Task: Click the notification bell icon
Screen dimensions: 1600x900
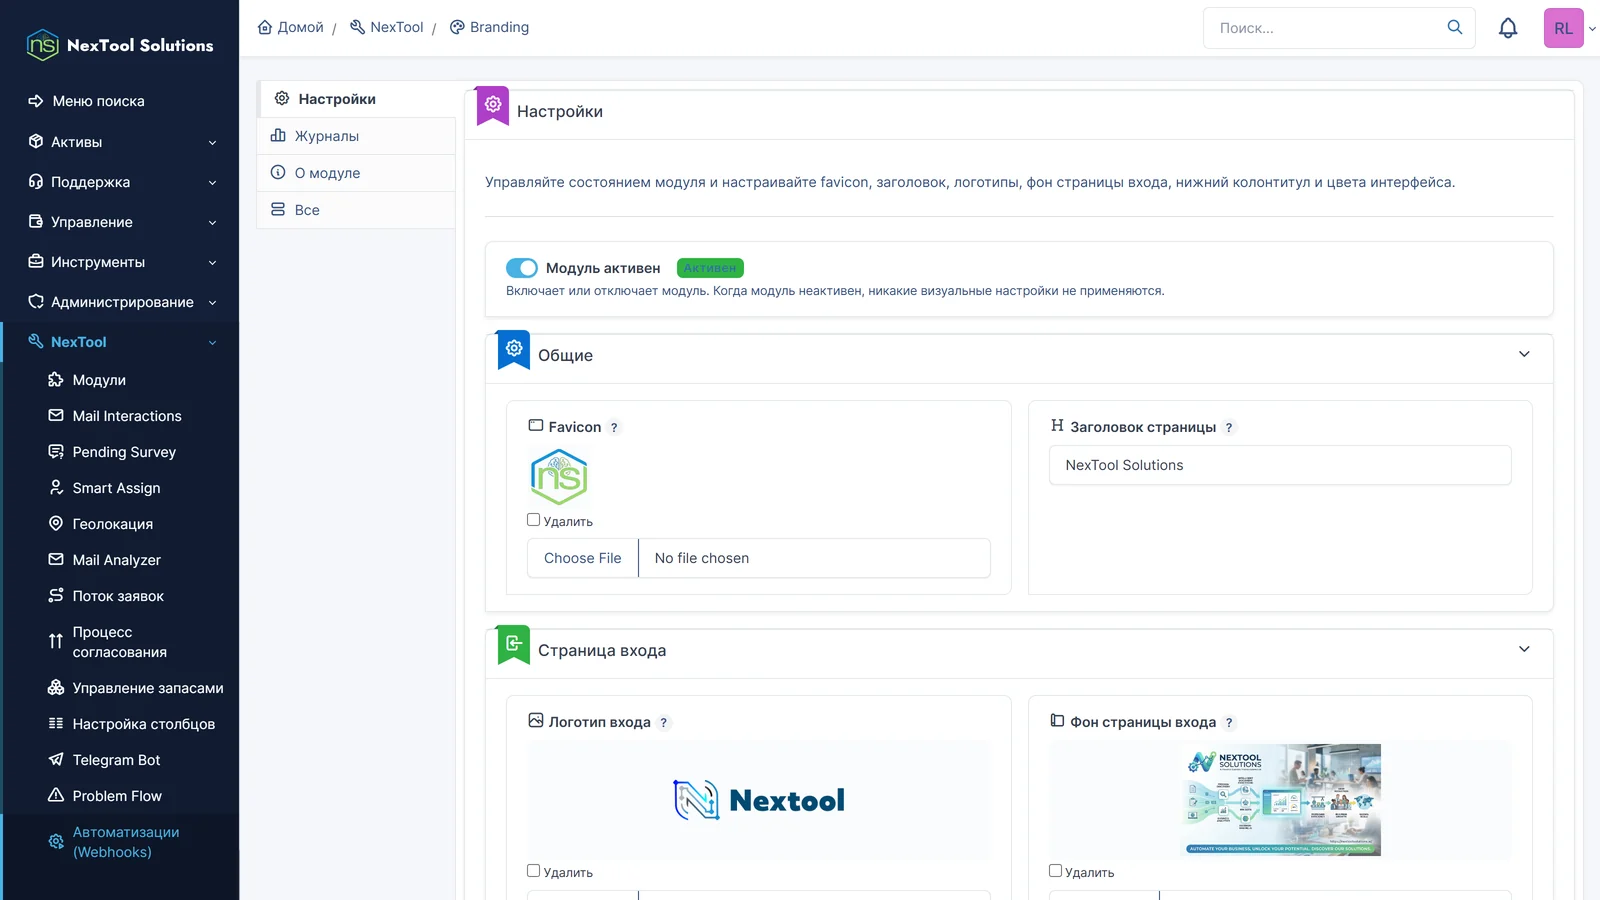Action: 1508,28
